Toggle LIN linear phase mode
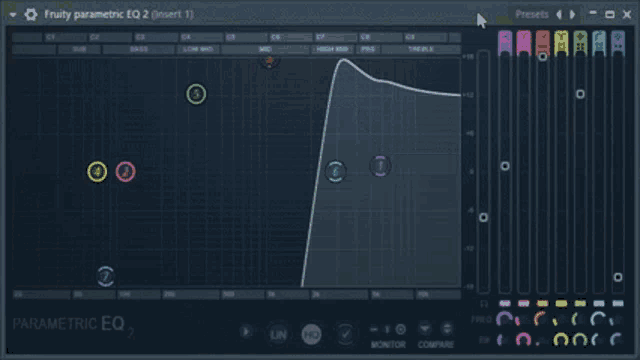 pyautogui.click(x=278, y=335)
